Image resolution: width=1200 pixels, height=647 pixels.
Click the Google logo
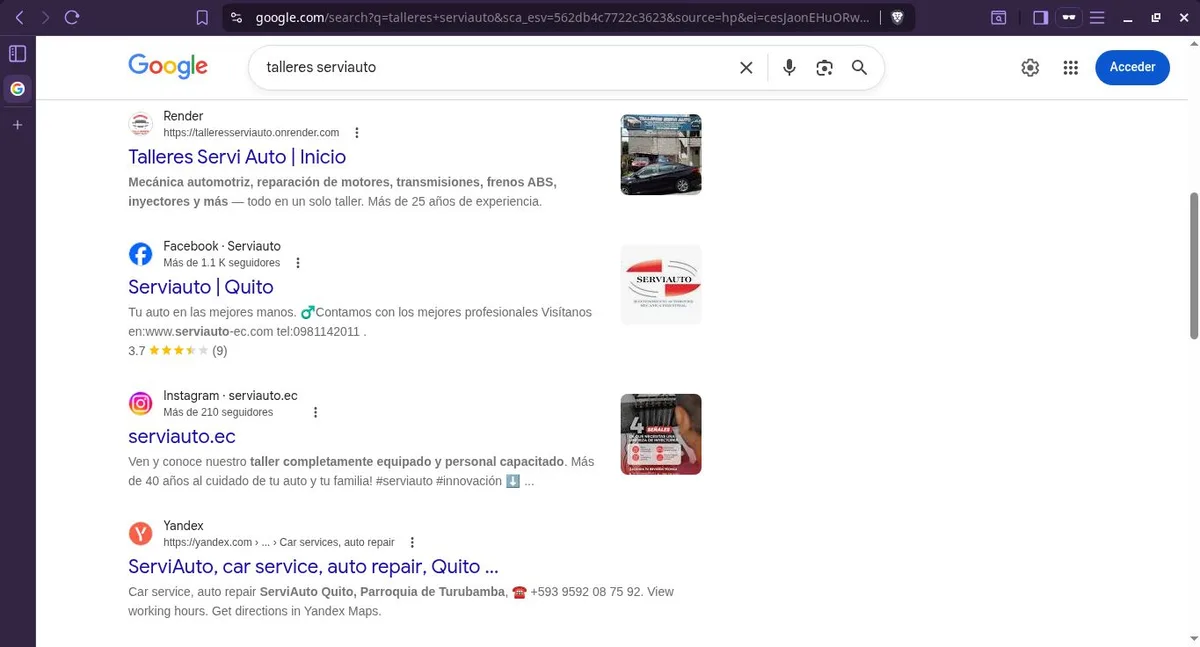point(168,67)
